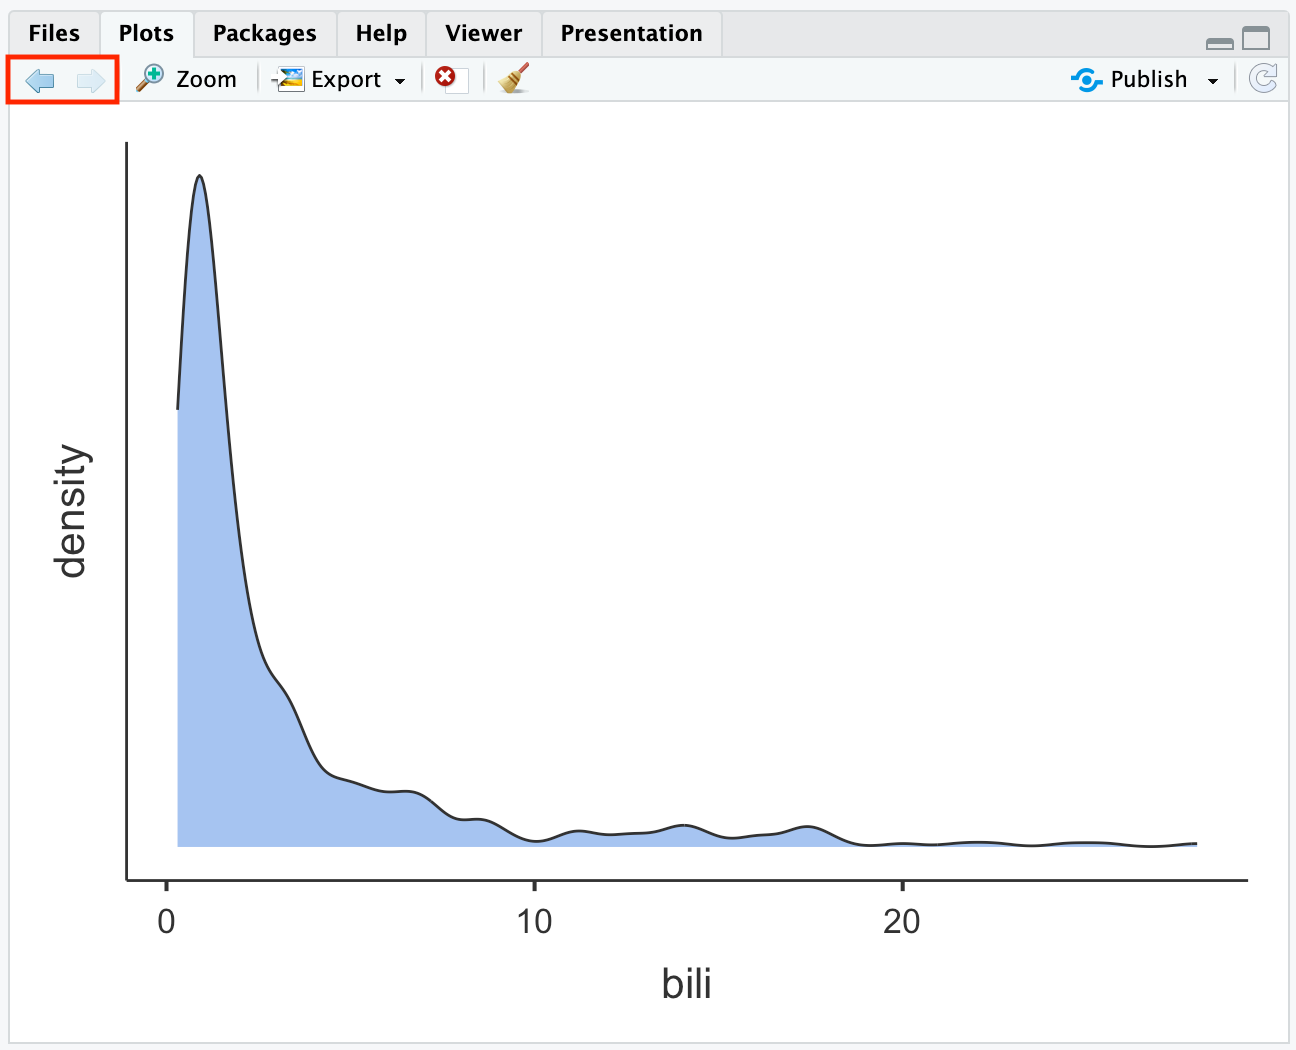Minimize the Plots pane
The height and width of the screenshot is (1050, 1296).
pos(1219,42)
